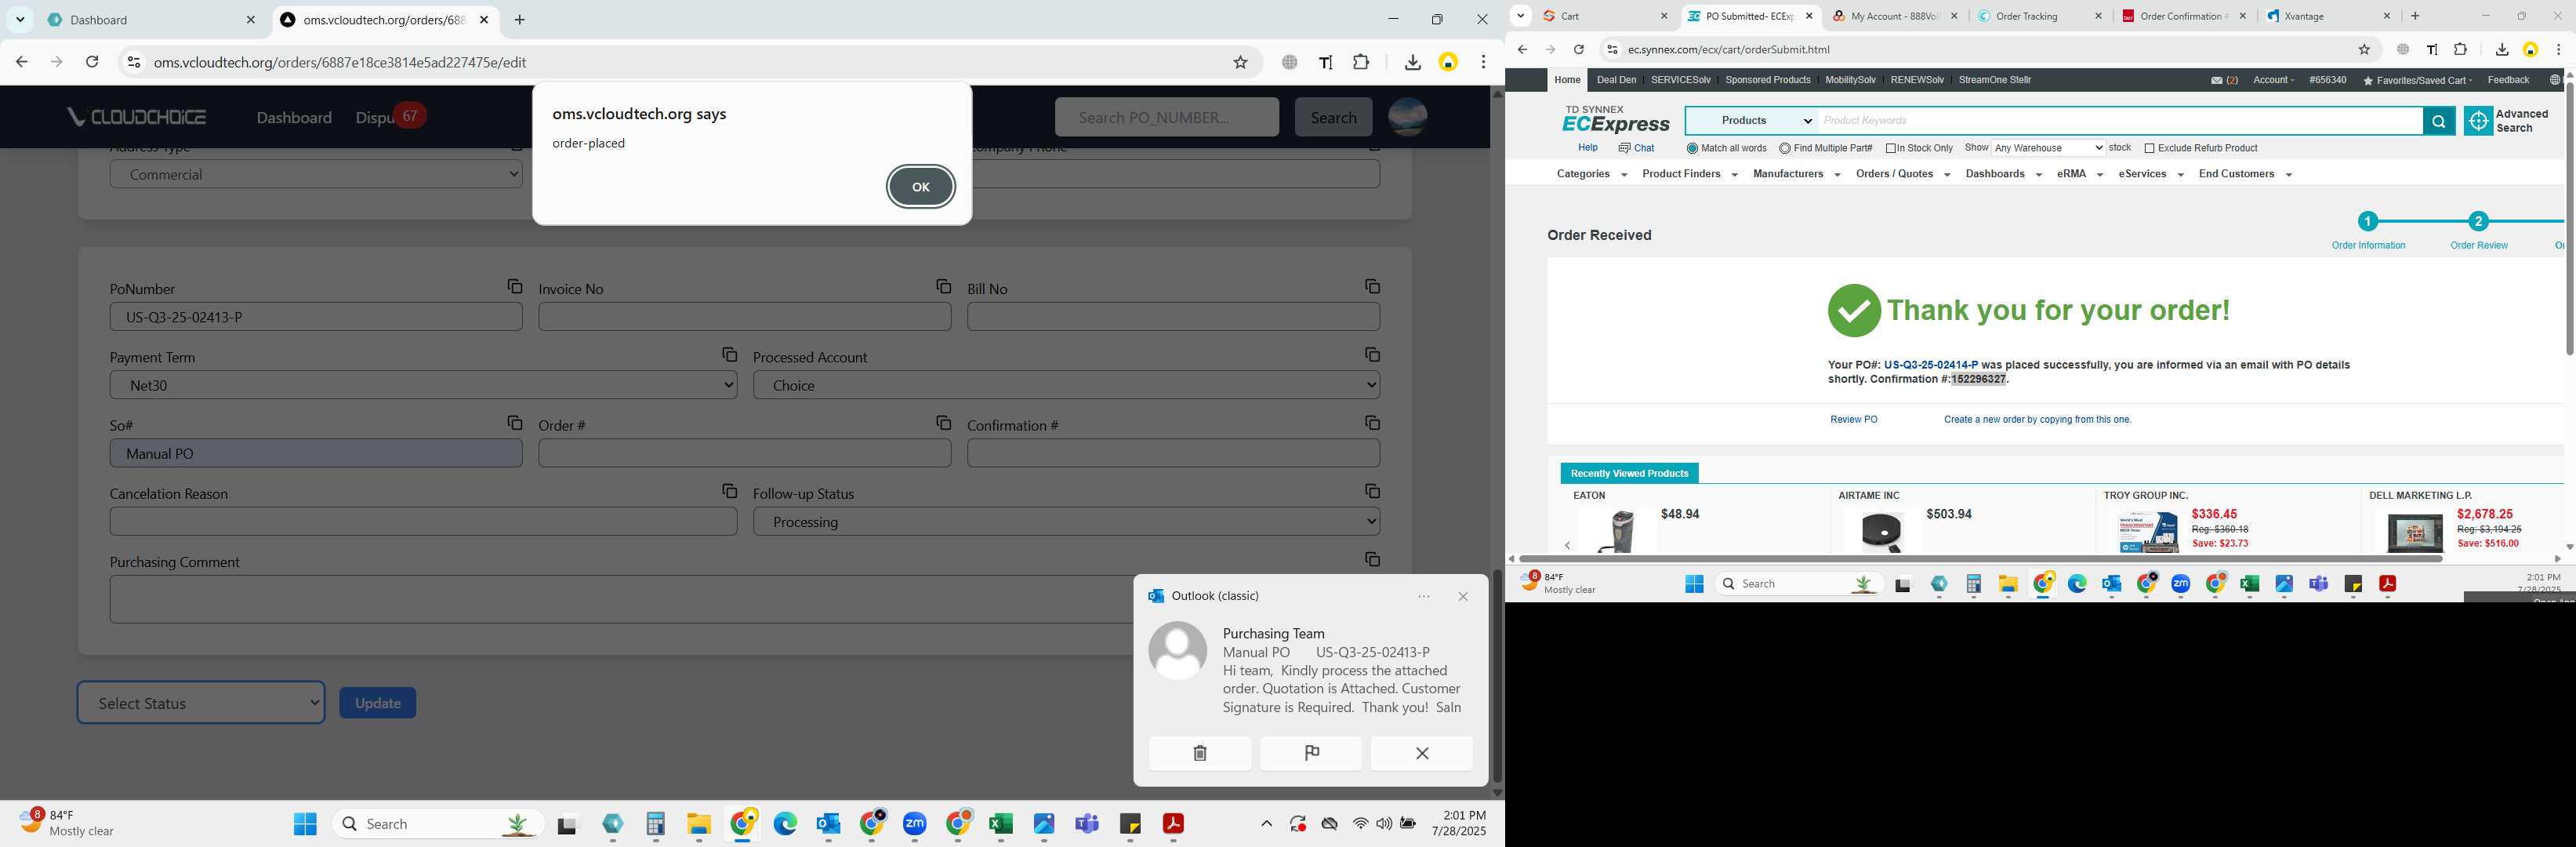Open Any Warehouse stock dropdown
The width and height of the screenshot is (2576, 847).
(2048, 148)
